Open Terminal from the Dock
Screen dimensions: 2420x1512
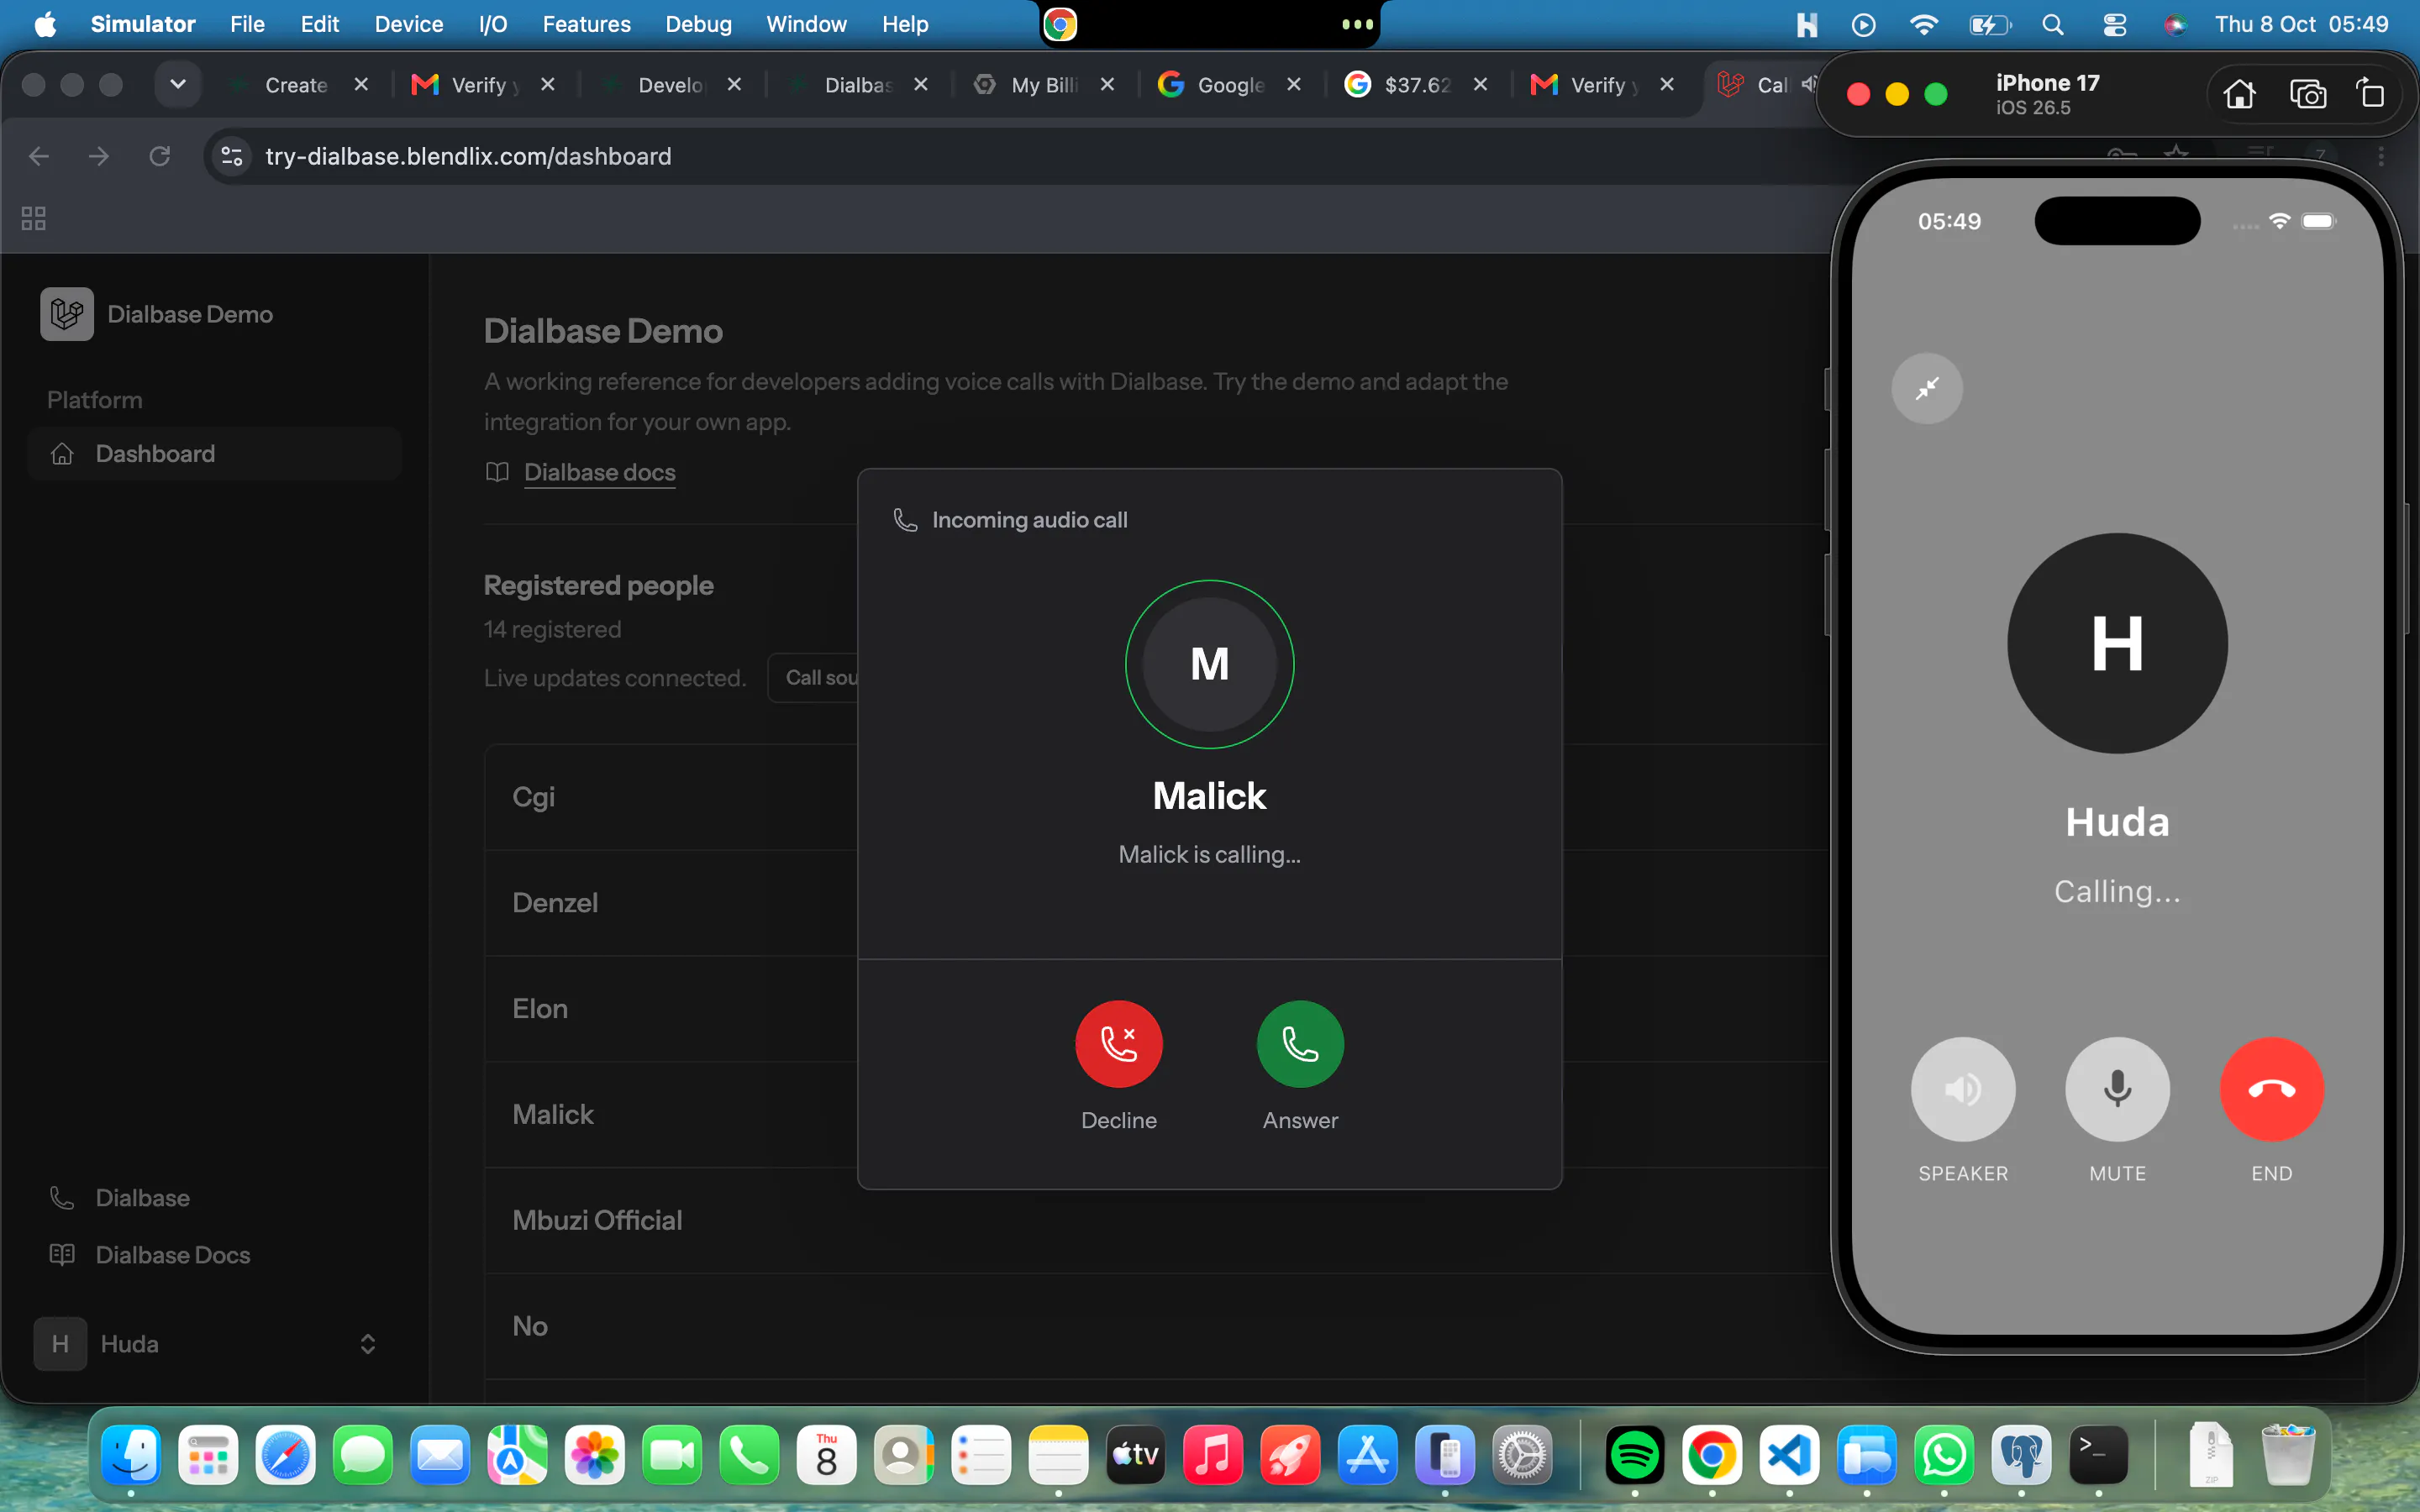(x=2098, y=1455)
